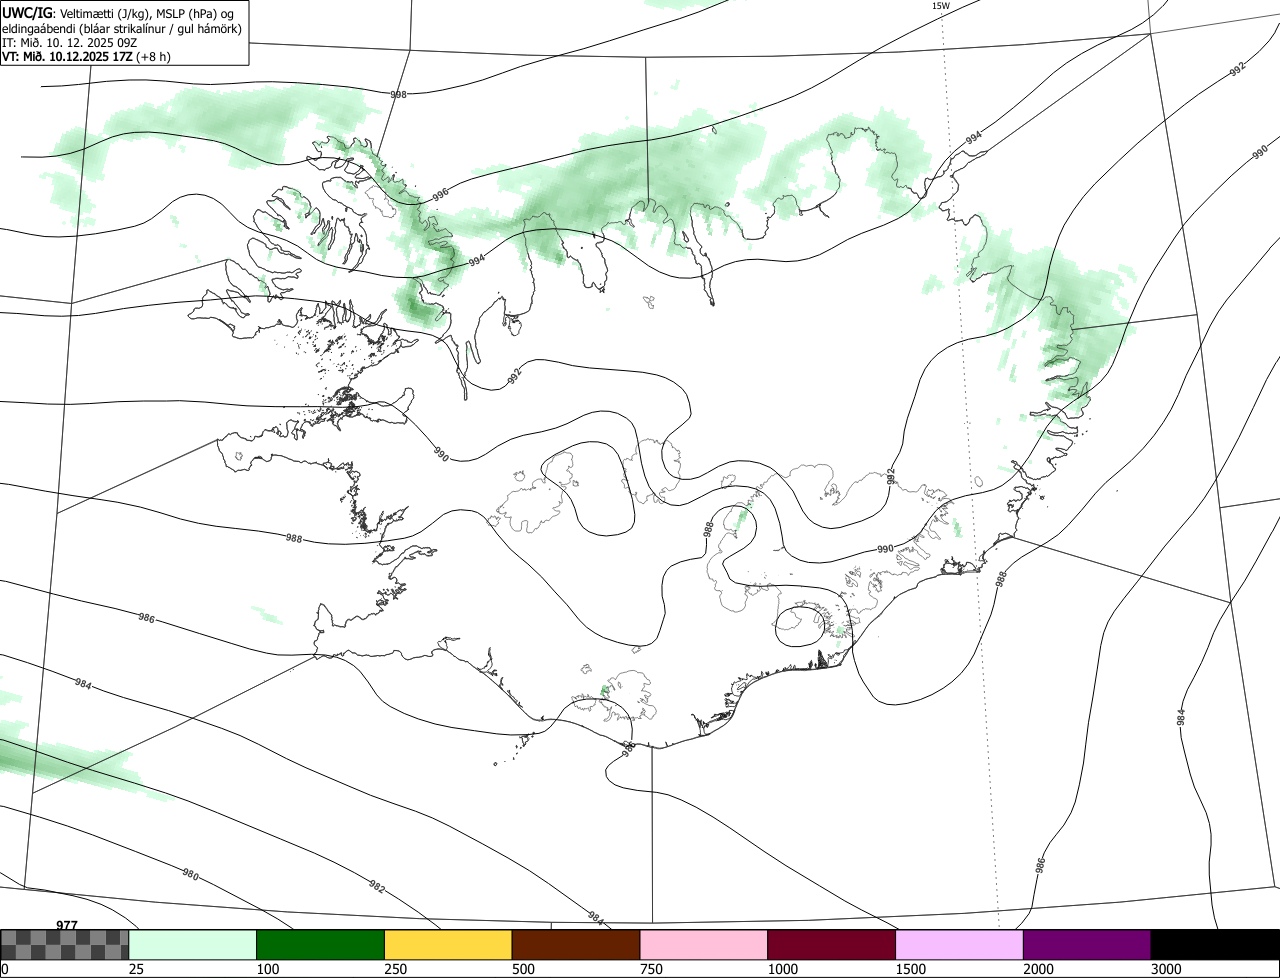1280x978 pixels.
Task: Click the '500' legend scale value
Action: click(524, 969)
